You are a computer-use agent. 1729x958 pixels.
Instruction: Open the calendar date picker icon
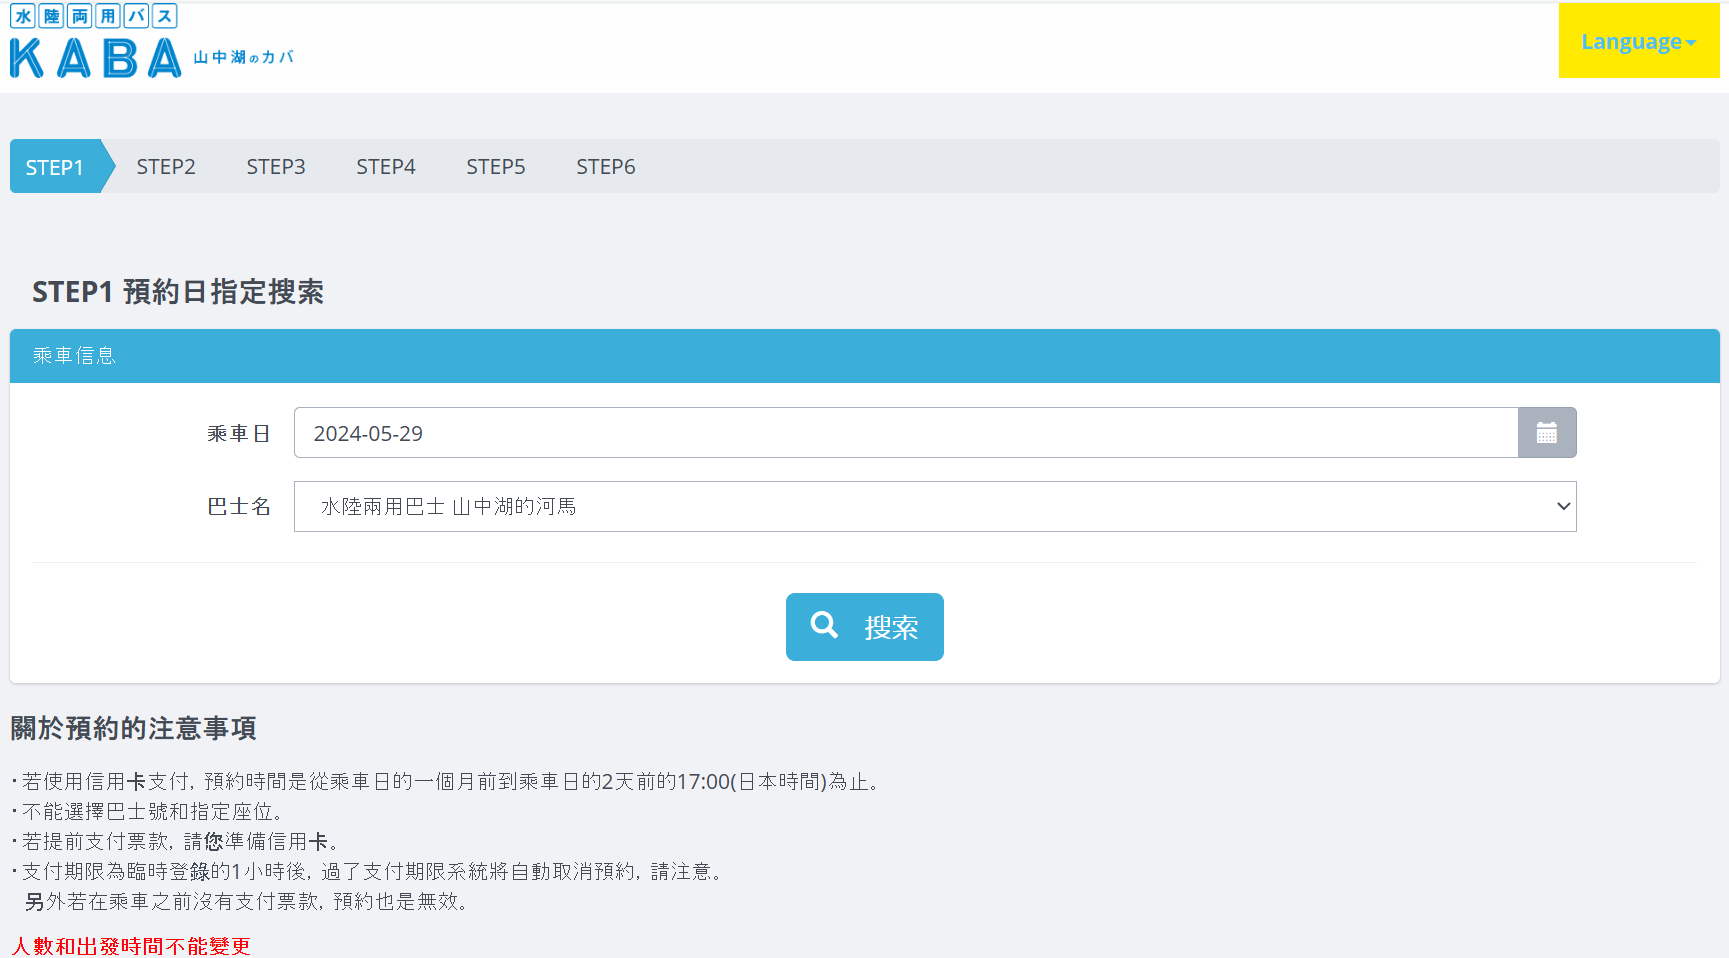pos(1546,433)
